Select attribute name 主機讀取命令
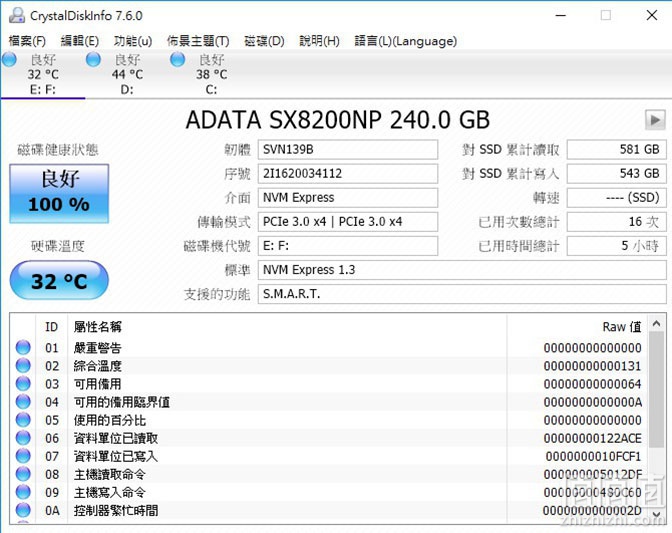Viewport: 672px width, 533px height. tap(110, 474)
